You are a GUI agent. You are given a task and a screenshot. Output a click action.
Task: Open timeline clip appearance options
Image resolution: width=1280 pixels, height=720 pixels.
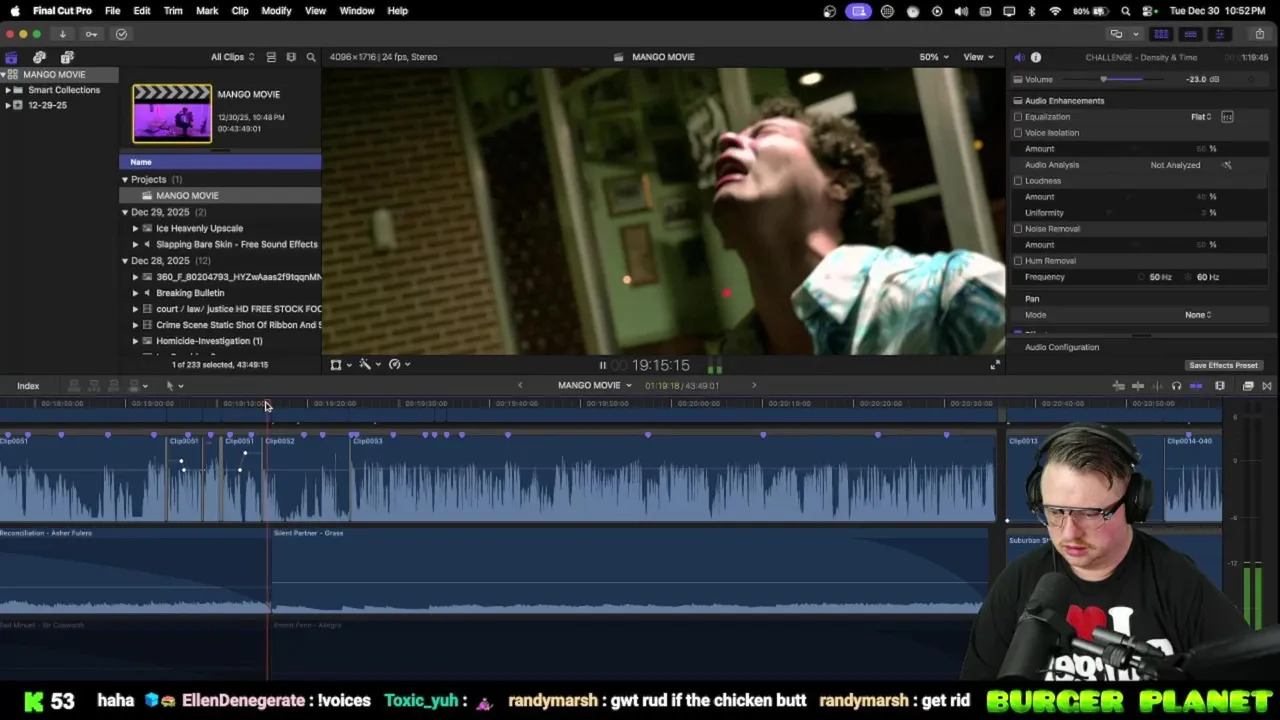[x=1220, y=386]
